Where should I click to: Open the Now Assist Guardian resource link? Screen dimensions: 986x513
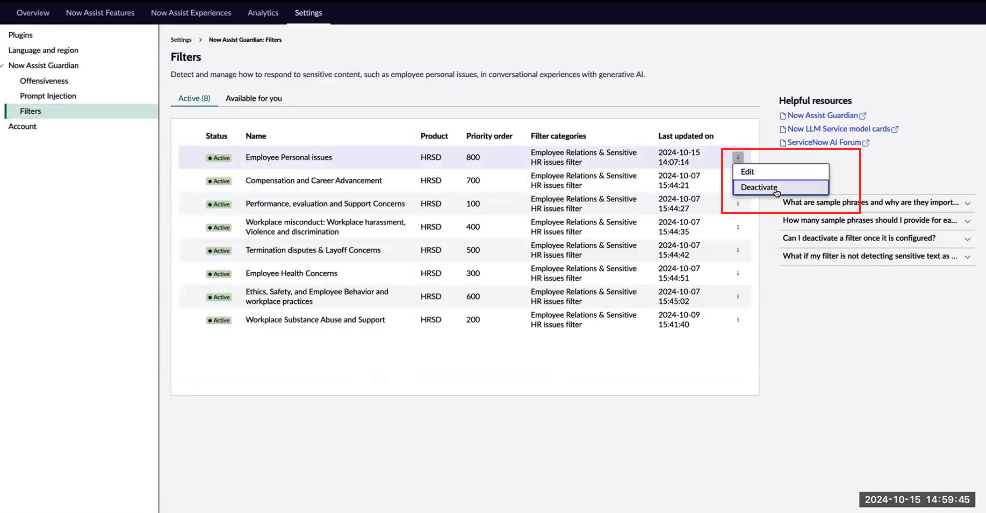tap(823, 116)
